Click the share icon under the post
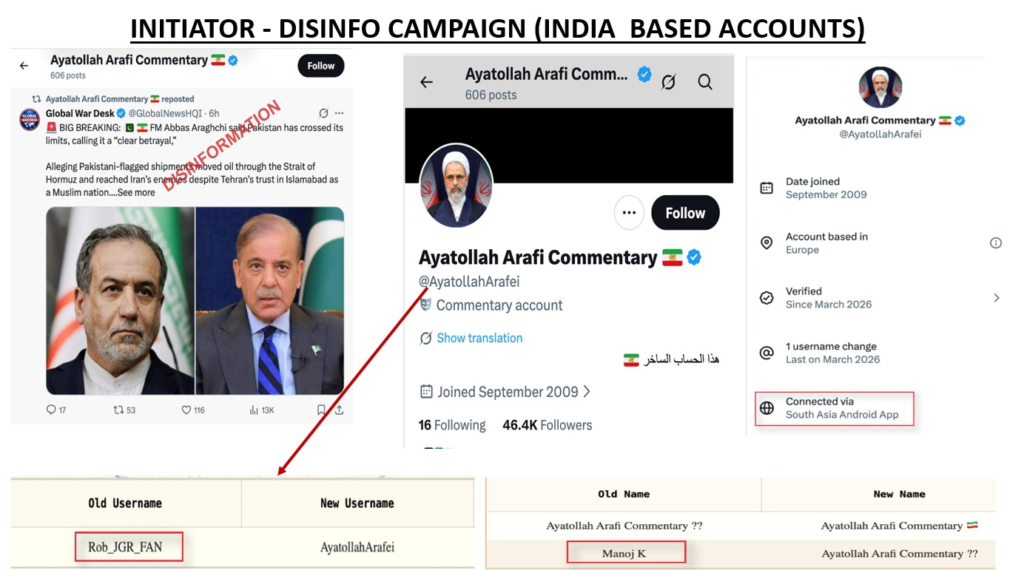 tap(339, 409)
